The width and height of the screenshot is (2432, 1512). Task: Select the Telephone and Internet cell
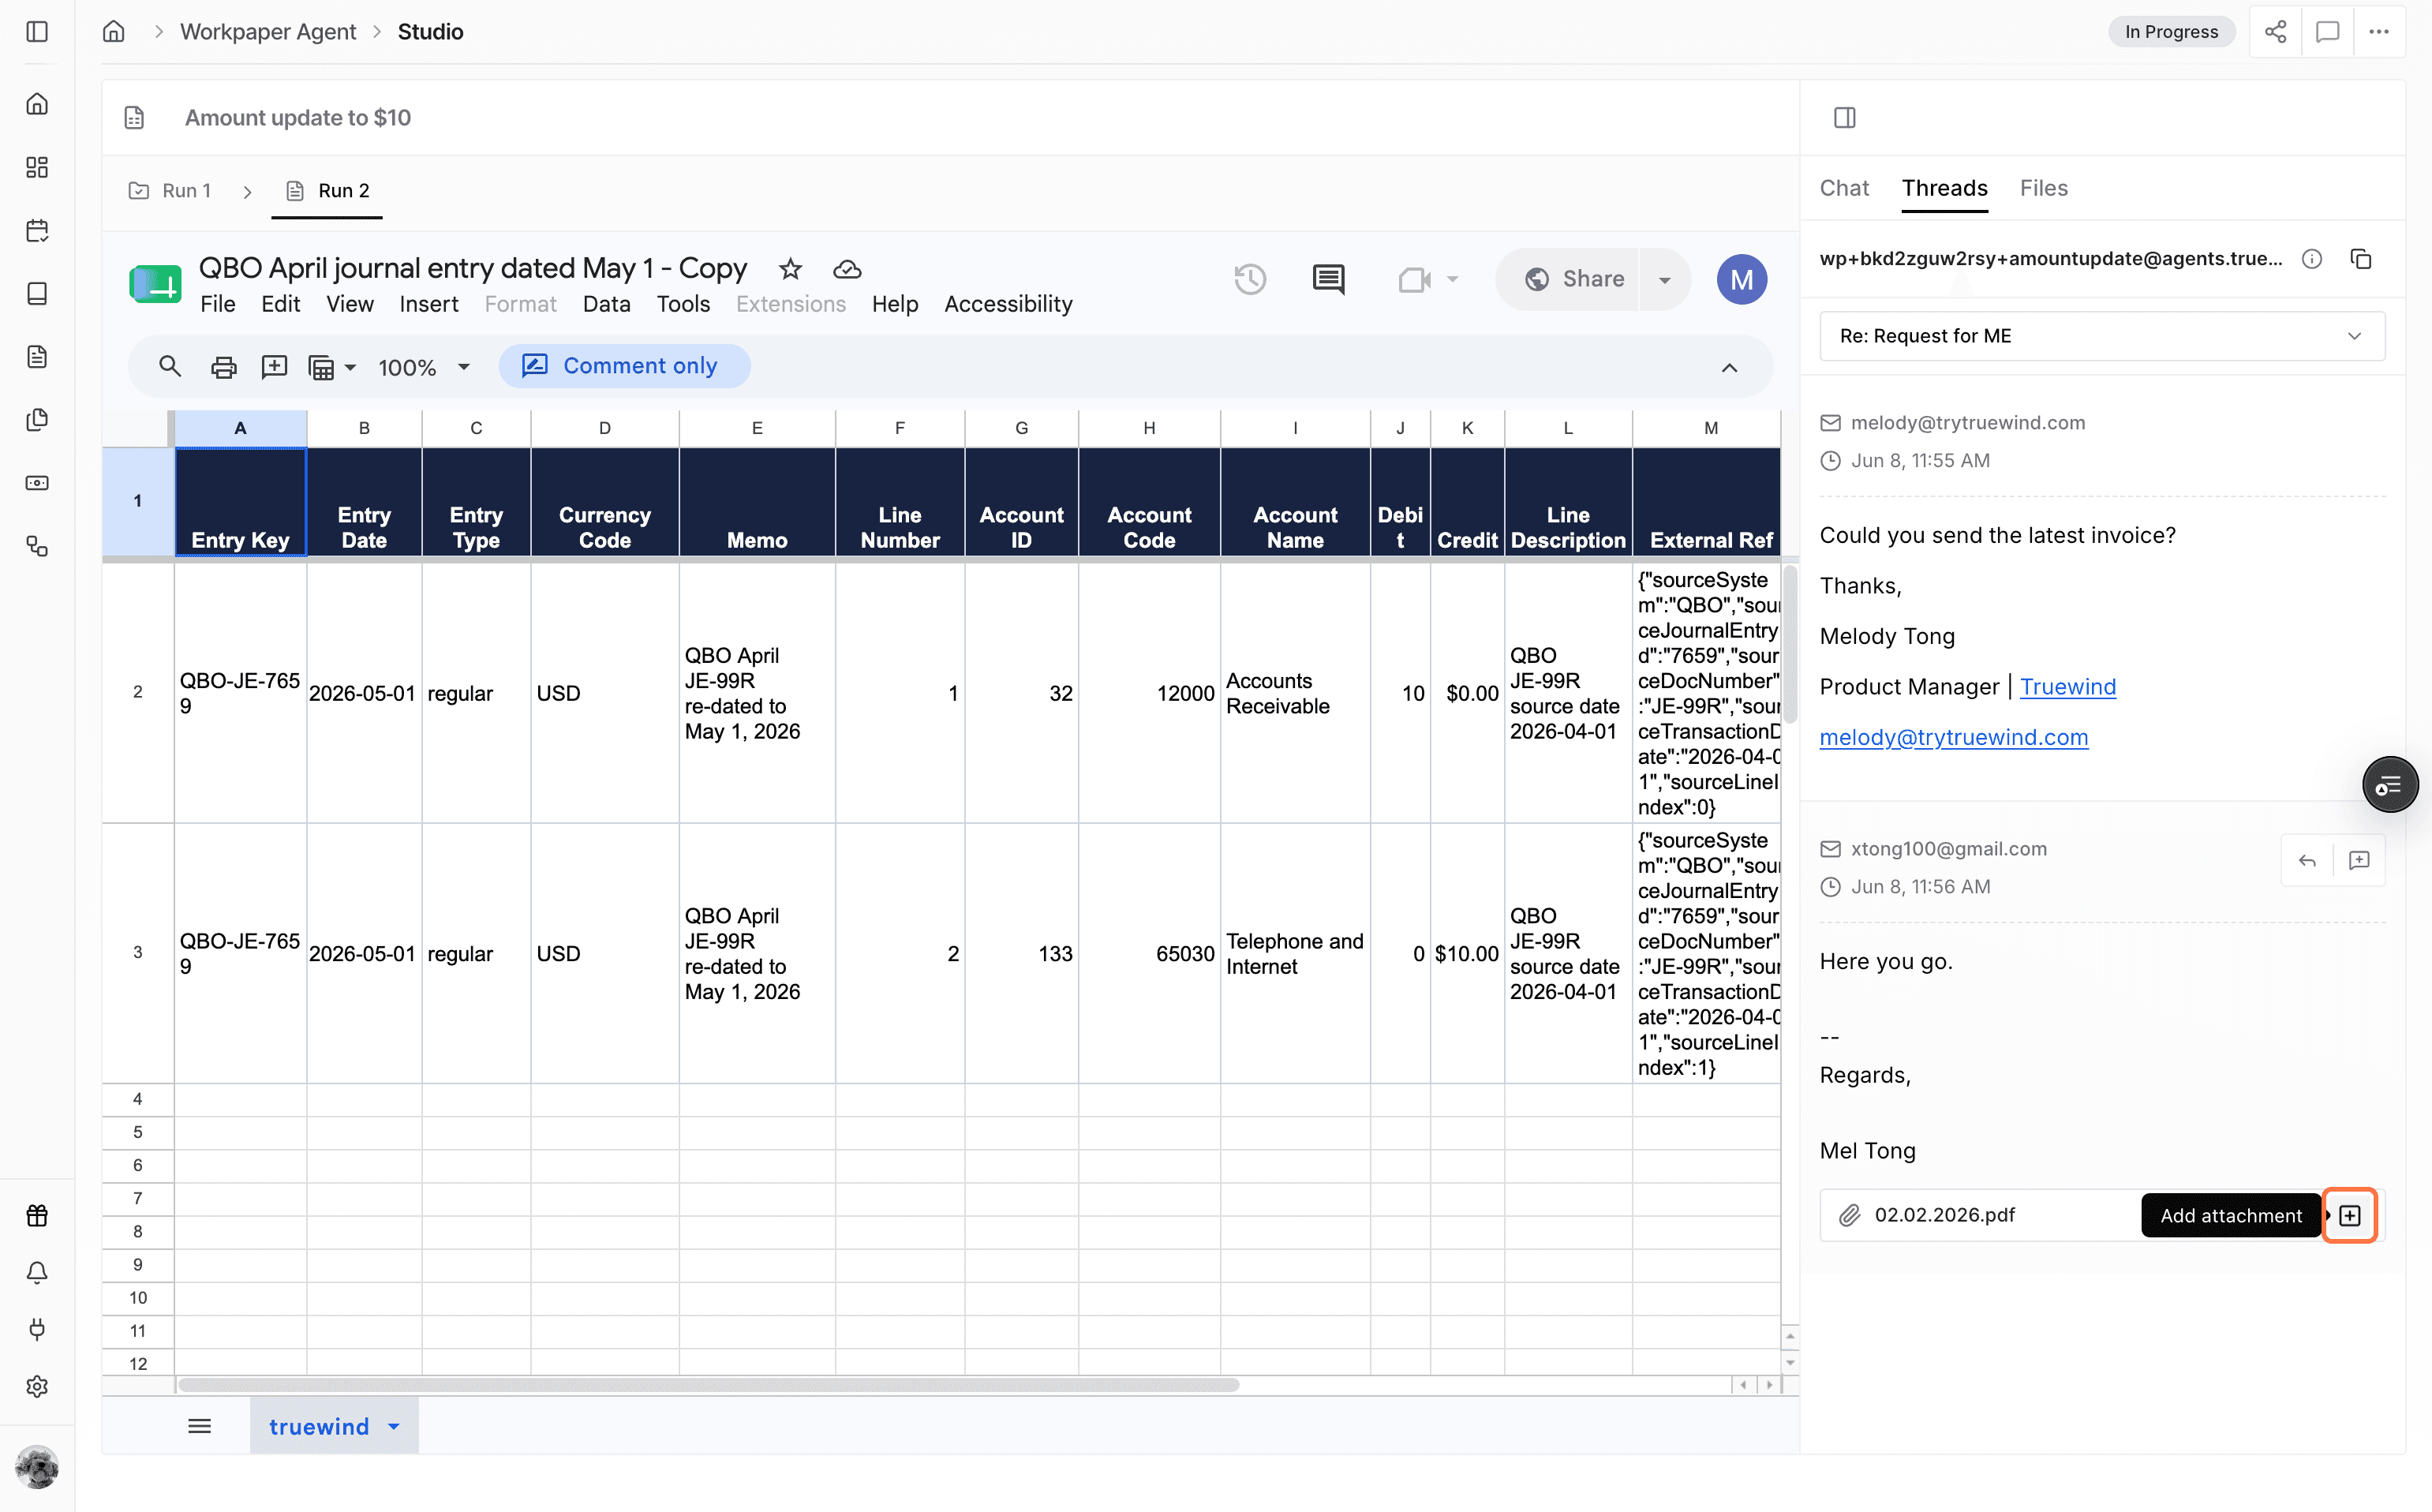click(1295, 954)
